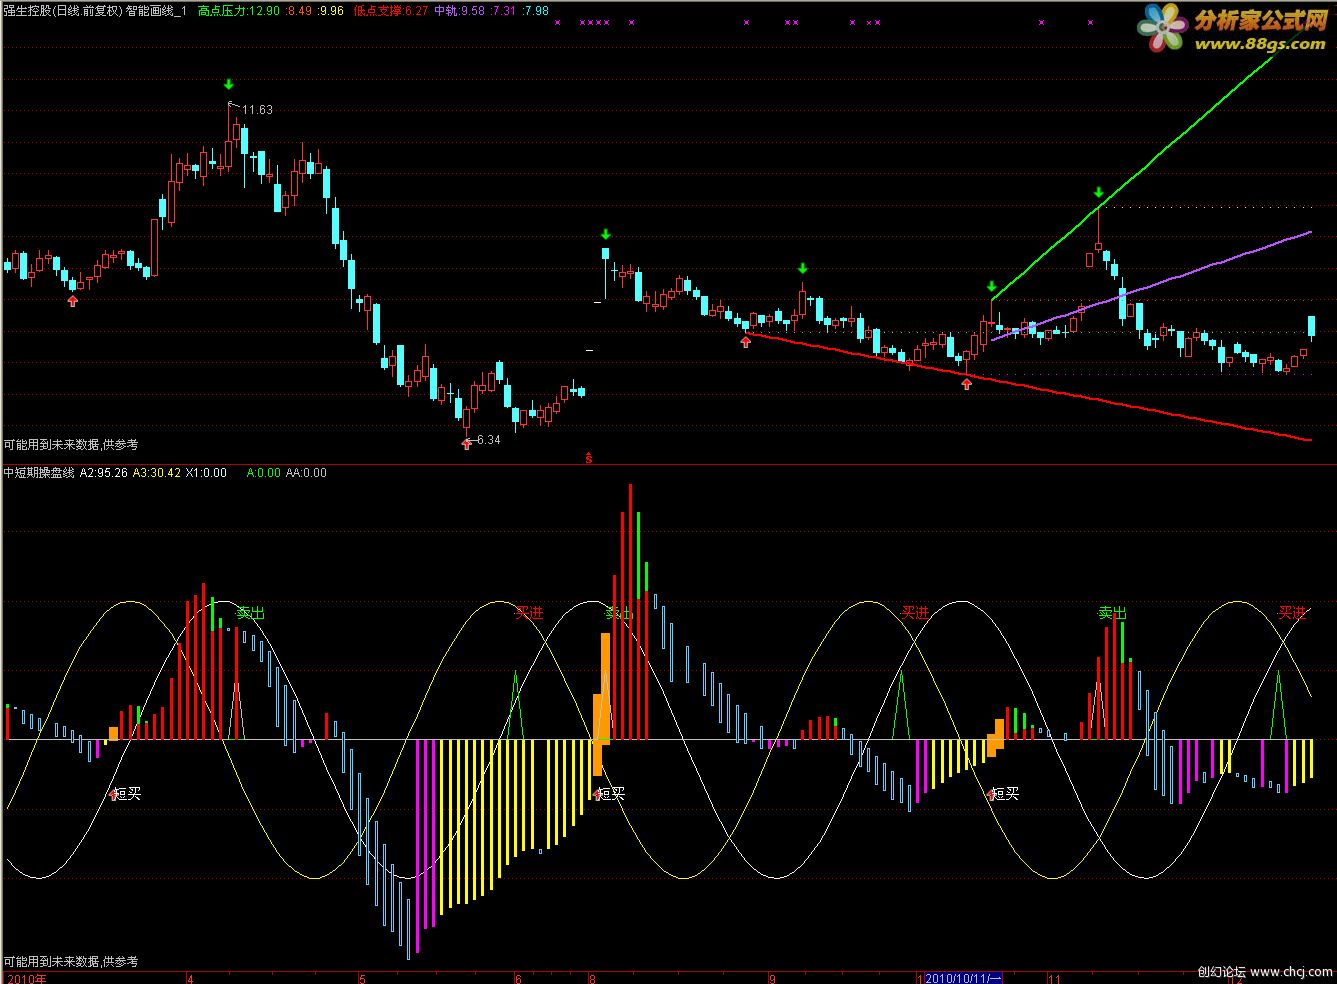The height and width of the screenshot is (984, 1337).
Task: Click the 中轨:9.58 value
Action: coord(459,11)
